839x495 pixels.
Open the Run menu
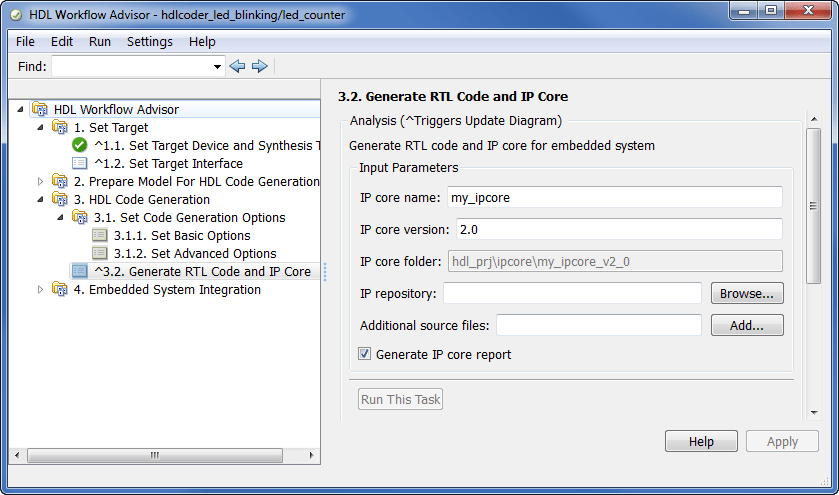[100, 41]
